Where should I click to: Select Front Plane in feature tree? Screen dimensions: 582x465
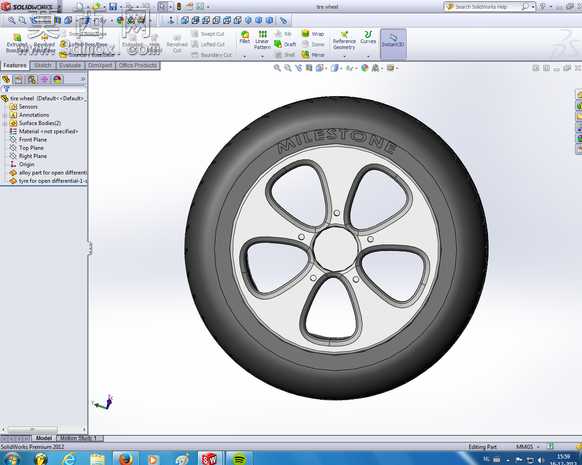pos(28,139)
